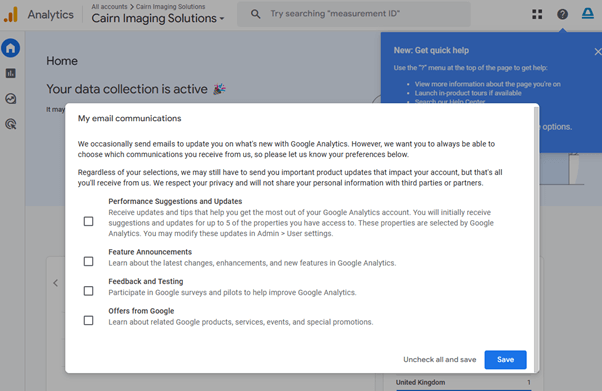The height and width of the screenshot is (391, 602).
Task: Click the search magnifier icon
Action: tap(255, 14)
